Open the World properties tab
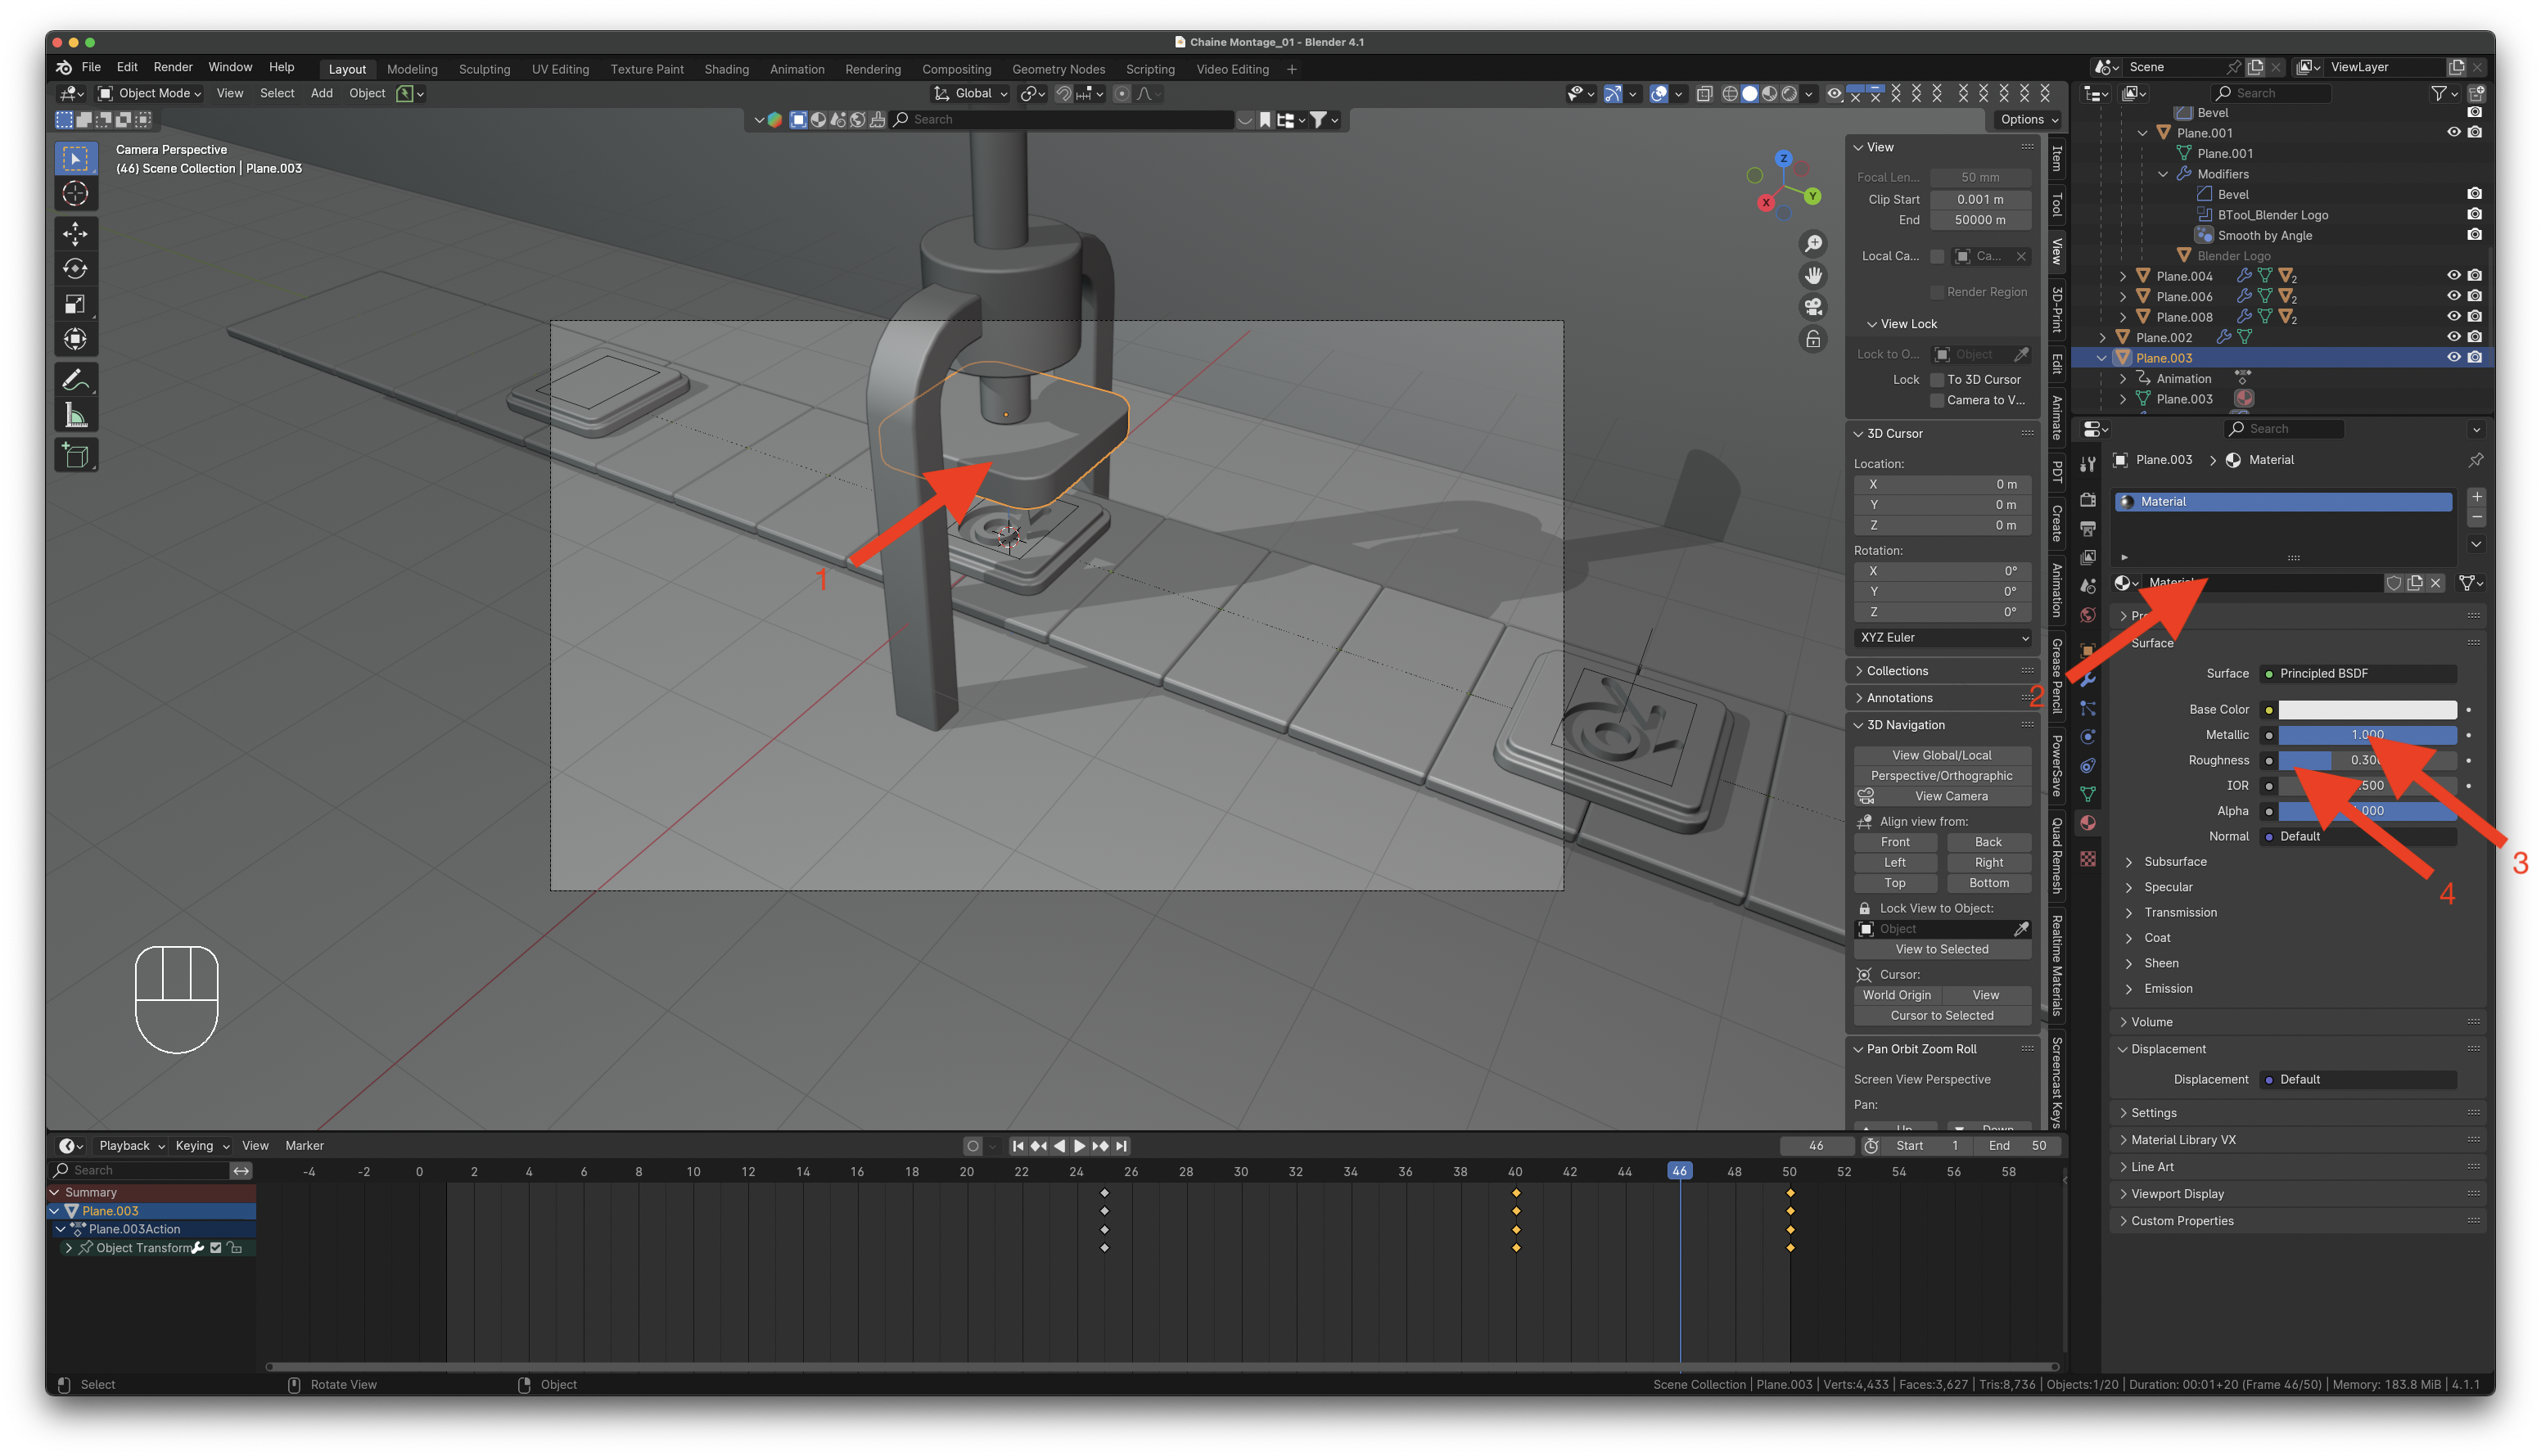The image size is (2541, 1456). click(2087, 615)
